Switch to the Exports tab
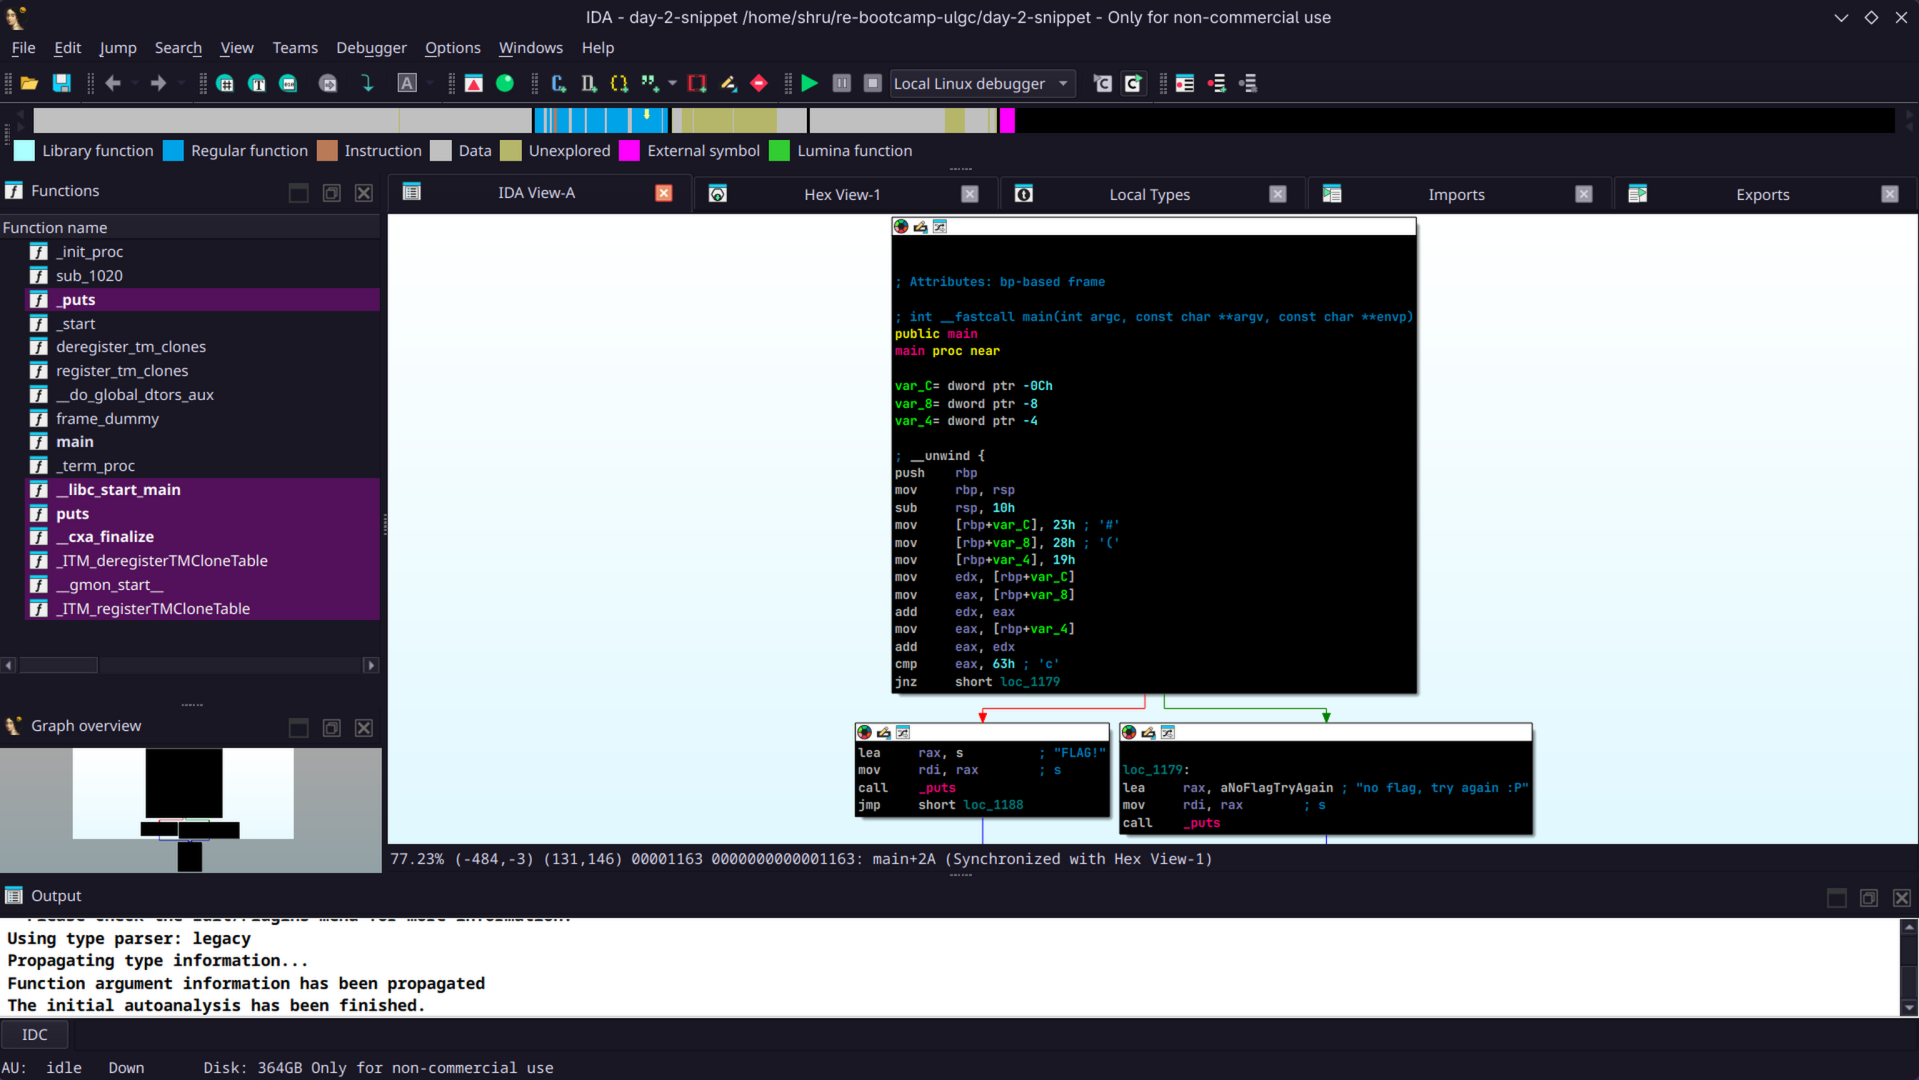This screenshot has width=1919, height=1080. pos(1762,194)
